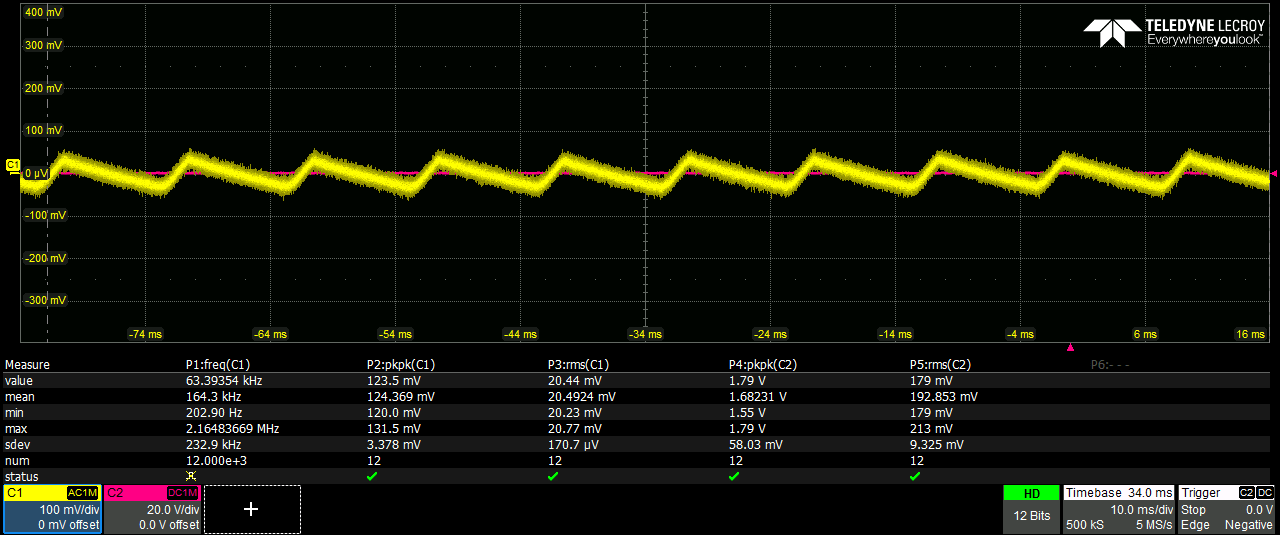The width and height of the screenshot is (1280, 535).
Task: Click the 400 mV vertical axis label
Action: [x=41, y=13]
